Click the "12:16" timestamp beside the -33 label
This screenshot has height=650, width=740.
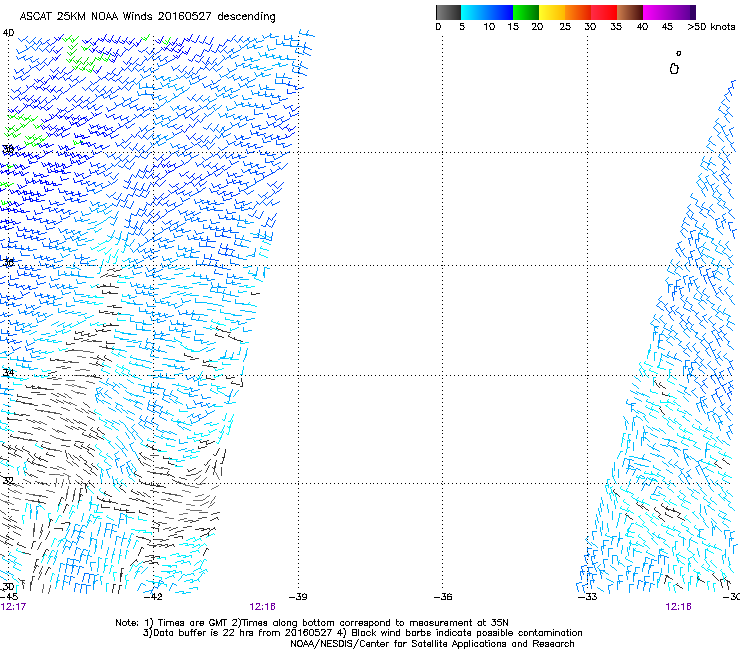coord(678,607)
